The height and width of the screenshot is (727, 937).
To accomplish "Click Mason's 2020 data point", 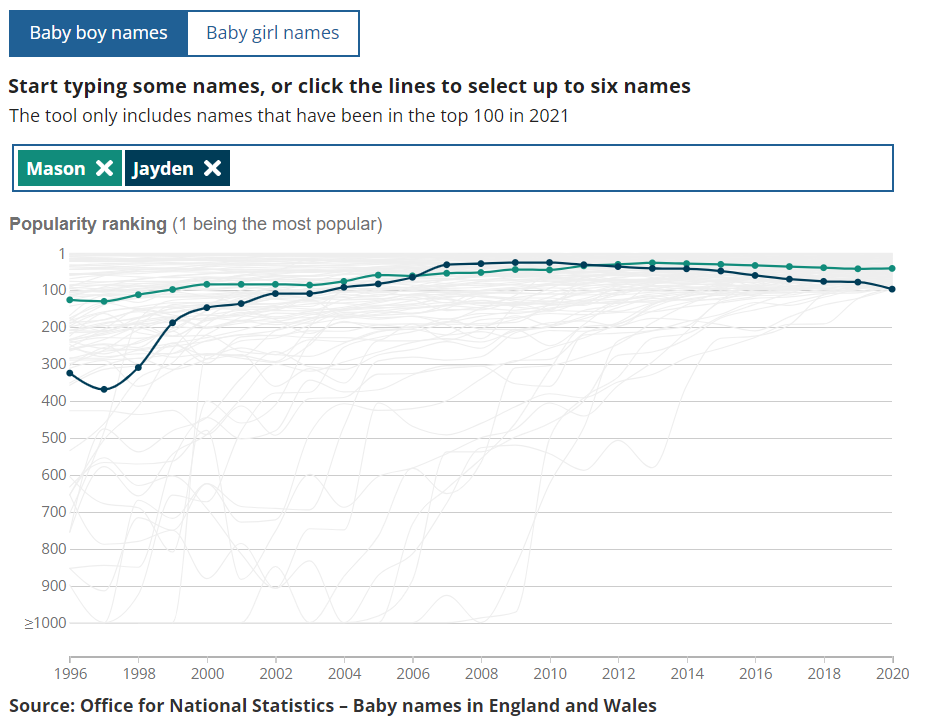I will coord(892,268).
